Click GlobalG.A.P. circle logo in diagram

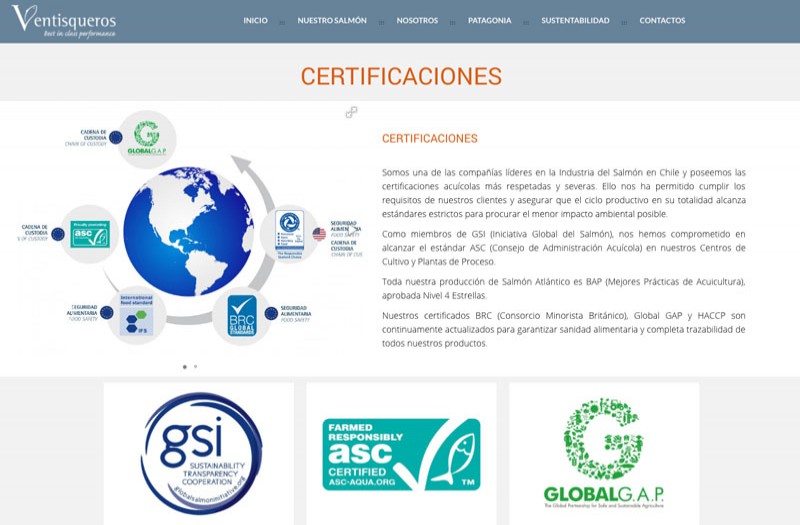pyautogui.click(x=147, y=139)
